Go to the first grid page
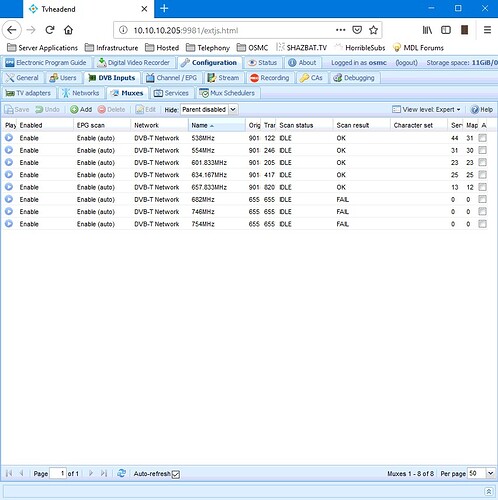498x500 pixels. click(9, 473)
